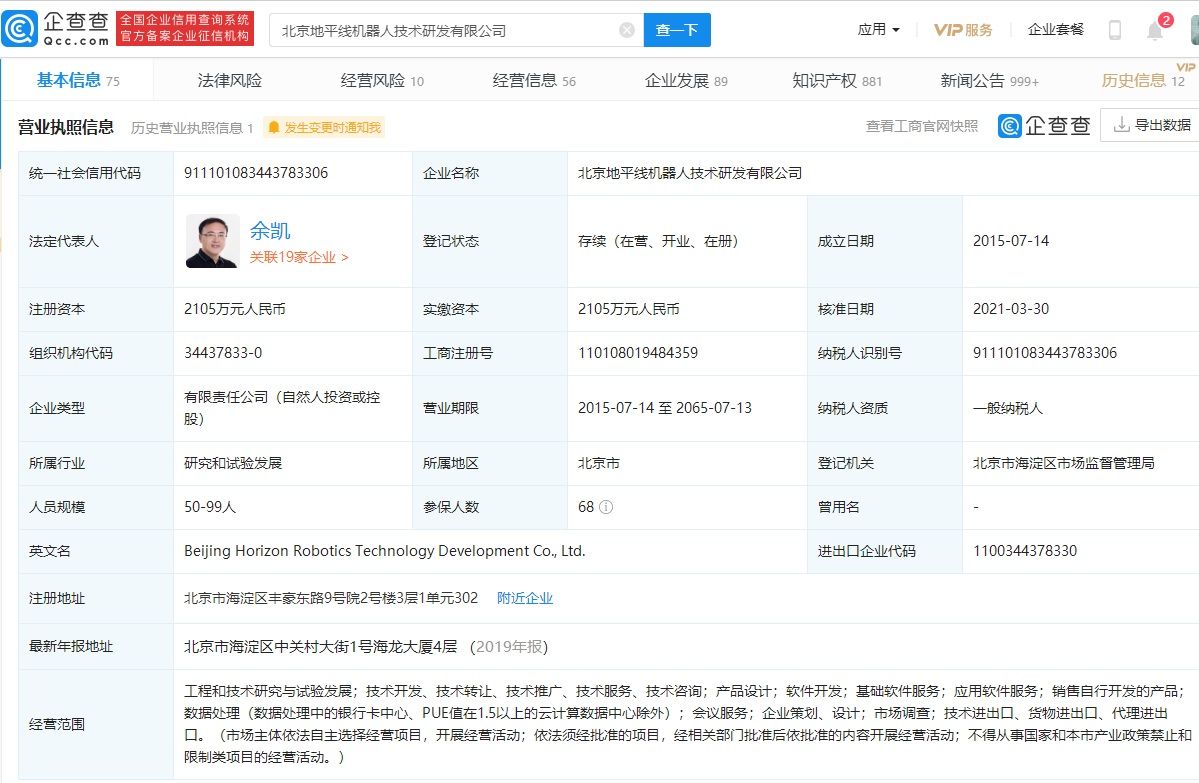The height and width of the screenshot is (783, 1199).
Task: Open 附近企业 link
Action: (x=525, y=598)
